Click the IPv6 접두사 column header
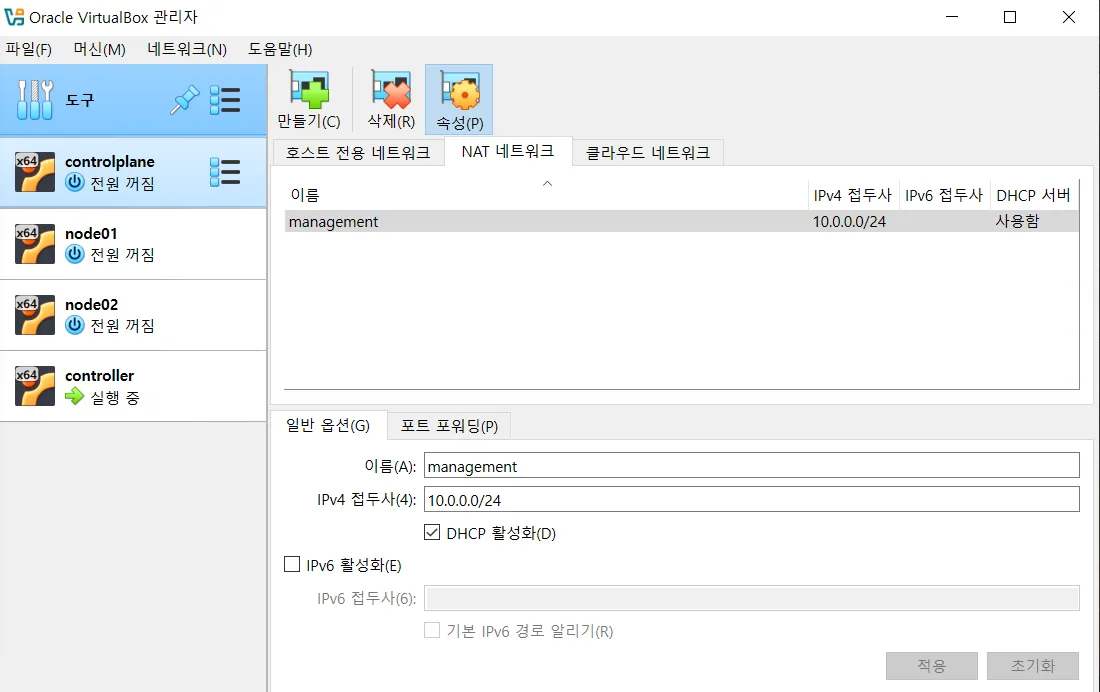 pyautogui.click(x=944, y=195)
